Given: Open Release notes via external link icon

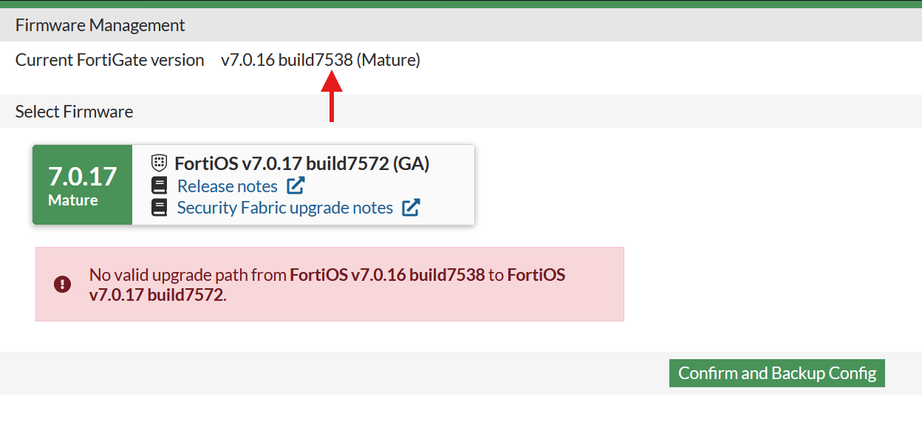Looking at the screenshot, I should click(296, 186).
